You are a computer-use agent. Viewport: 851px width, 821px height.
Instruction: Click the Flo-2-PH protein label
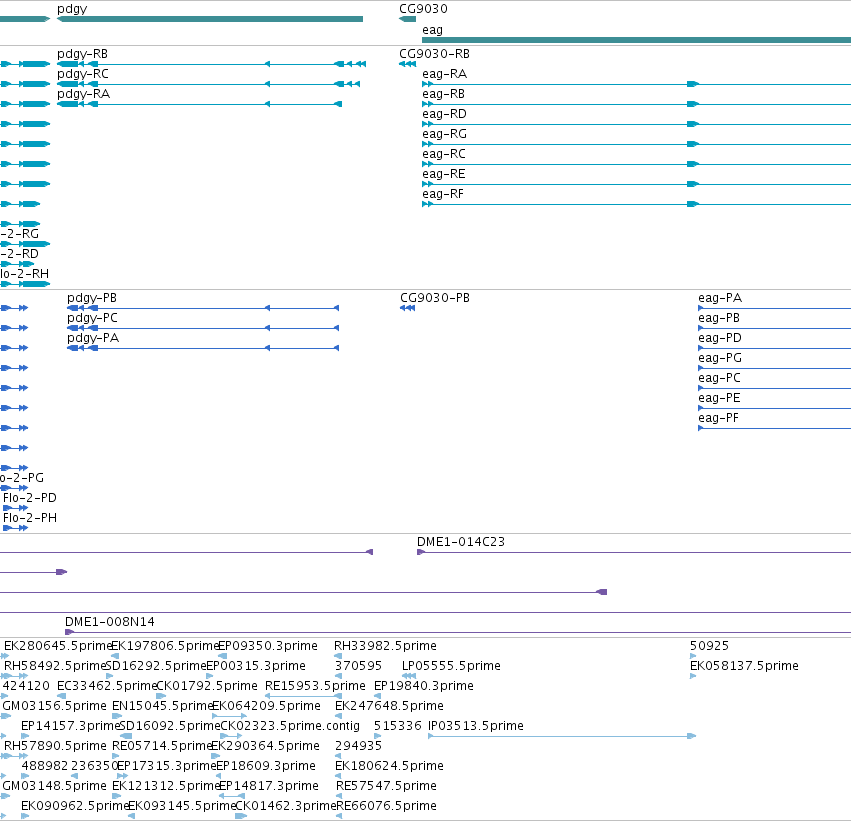click(30, 518)
